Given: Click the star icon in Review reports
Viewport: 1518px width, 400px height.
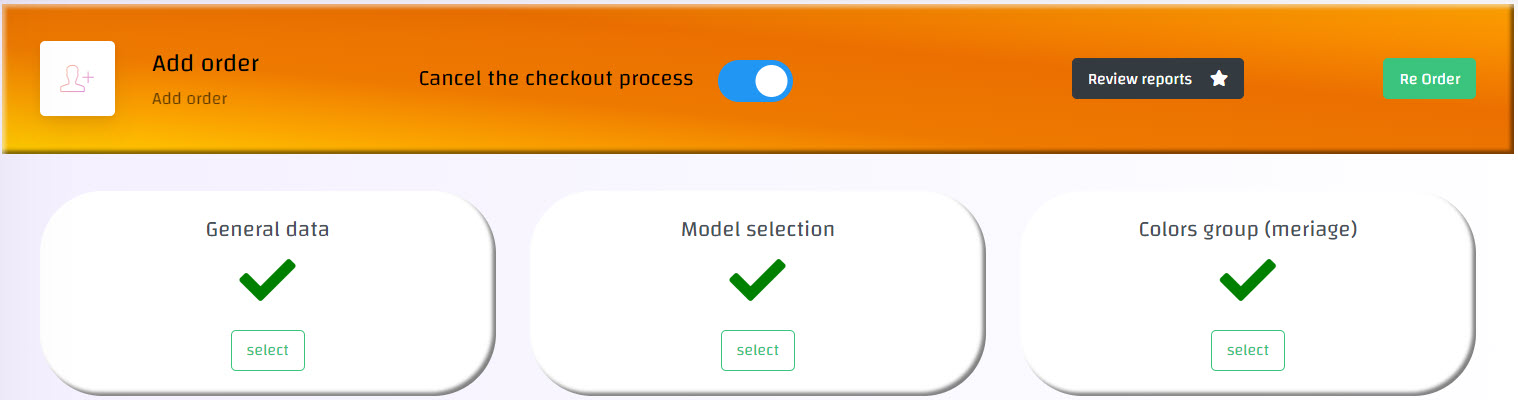Looking at the screenshot, I should click(1219, 79).
